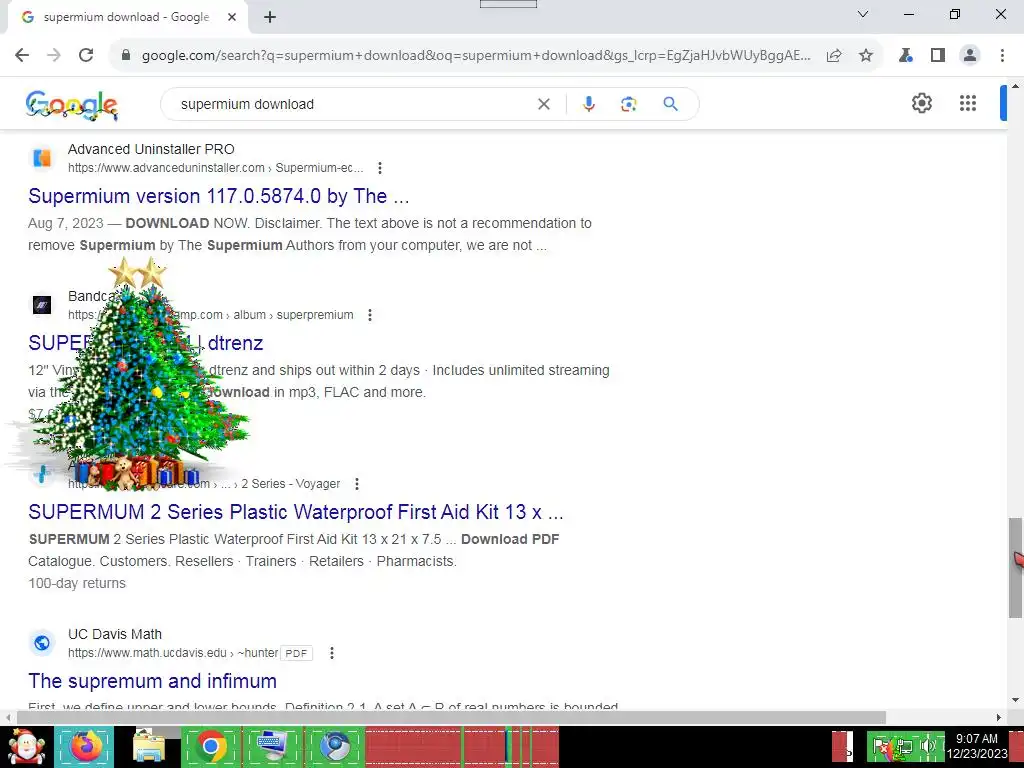The height and width of the screenshot is (768, 1024).
Task: Click the 'Aug 7, 2023' snippet date
Action: (65, 223)
